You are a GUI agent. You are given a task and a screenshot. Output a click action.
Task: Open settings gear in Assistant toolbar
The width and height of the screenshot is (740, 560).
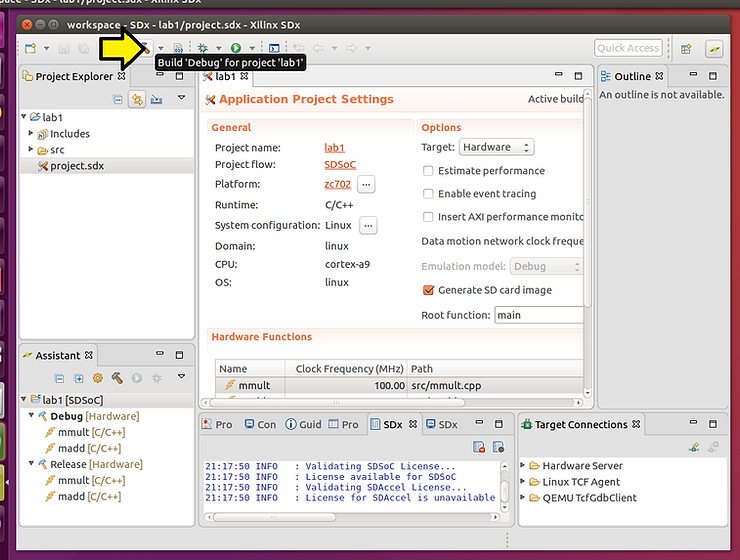tap(98, 378)
